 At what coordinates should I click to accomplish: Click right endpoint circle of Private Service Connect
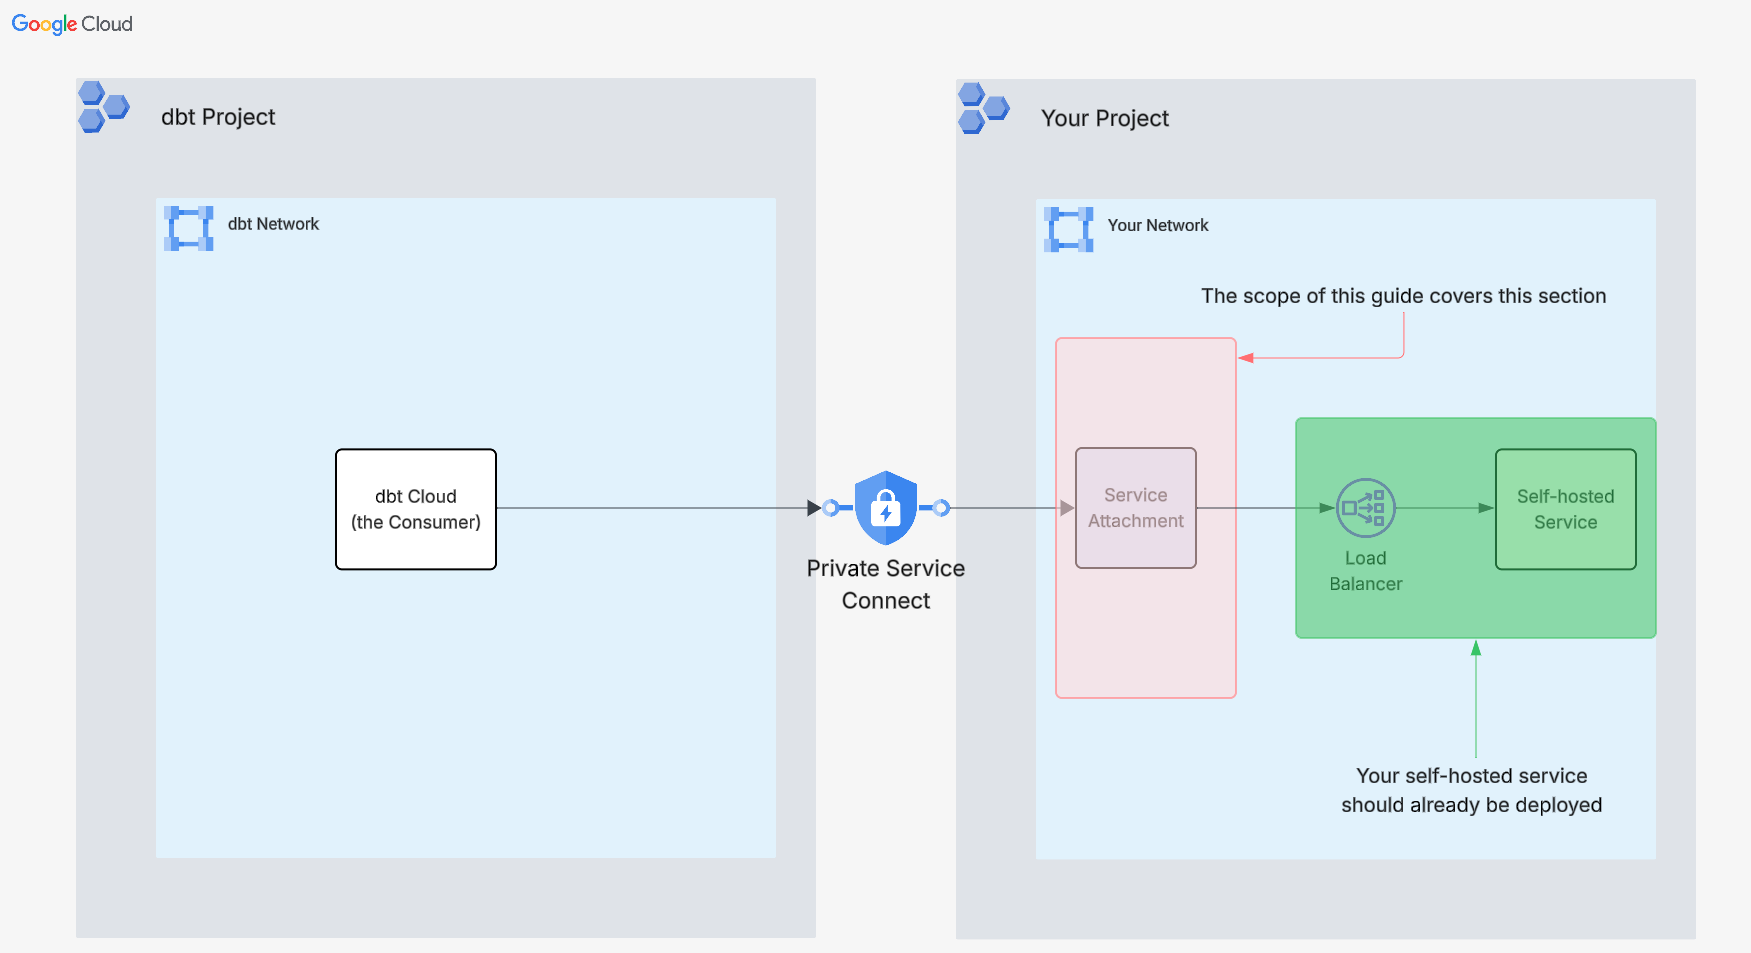[941, 508]
